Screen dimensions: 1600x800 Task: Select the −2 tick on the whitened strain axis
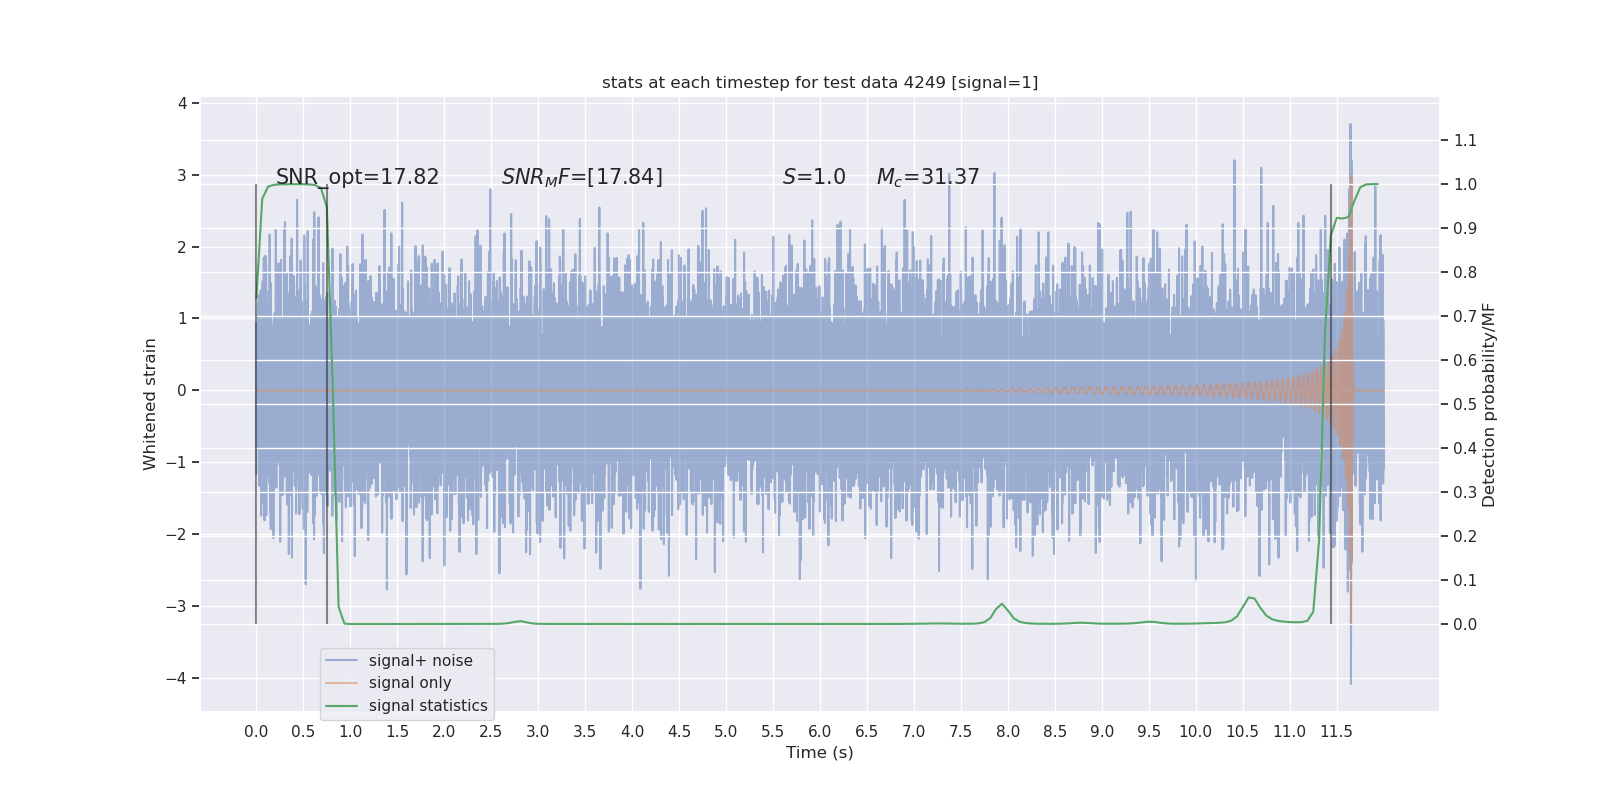pyautogui.click(x=175, y=534)
